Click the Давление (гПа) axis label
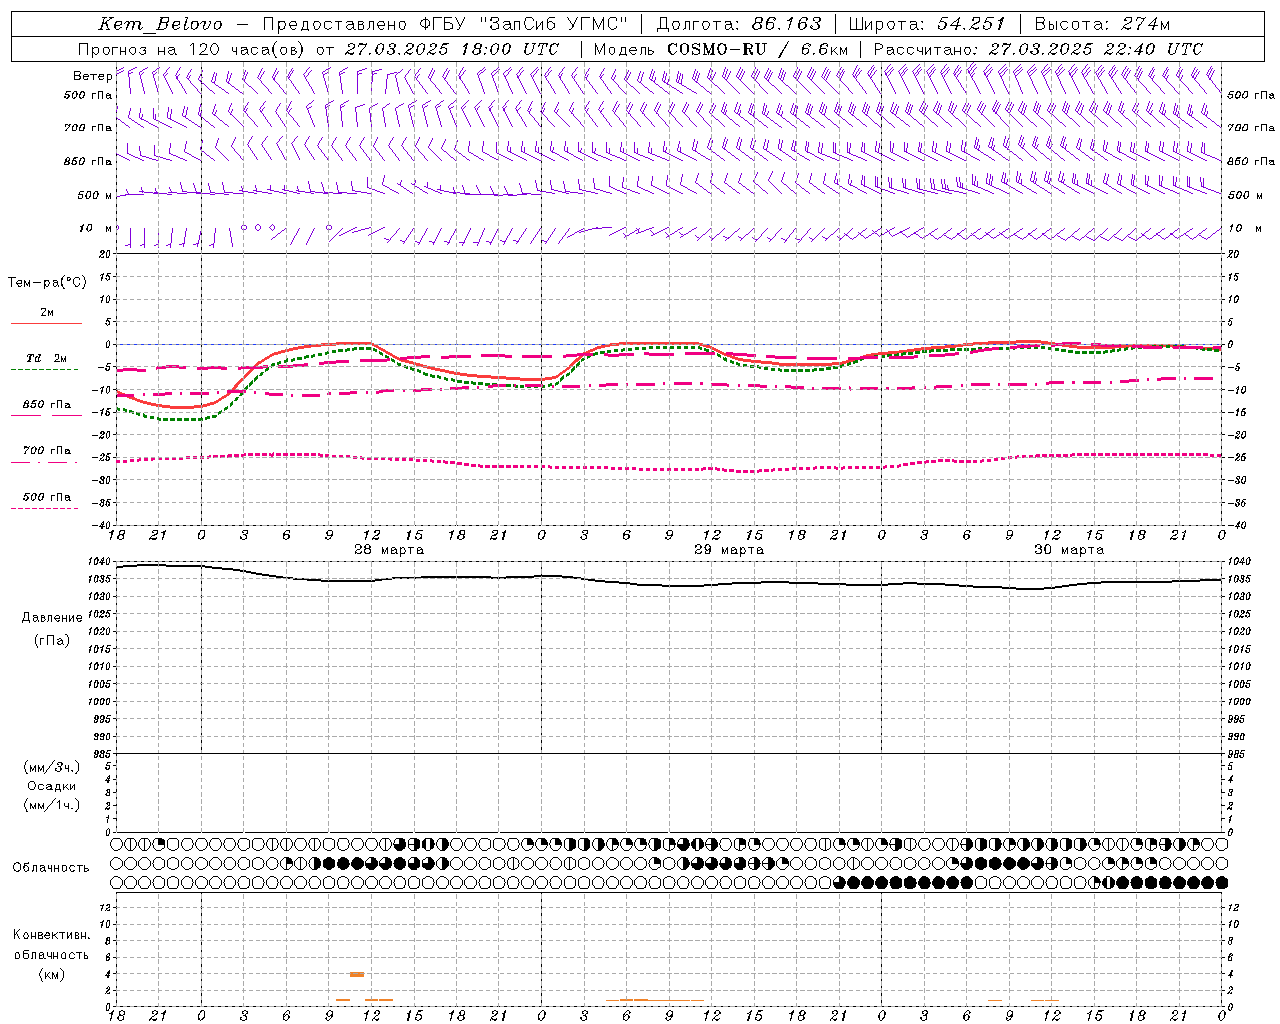The width and height of the screenshot is (1280, 1024). click(x=52, y=628)
